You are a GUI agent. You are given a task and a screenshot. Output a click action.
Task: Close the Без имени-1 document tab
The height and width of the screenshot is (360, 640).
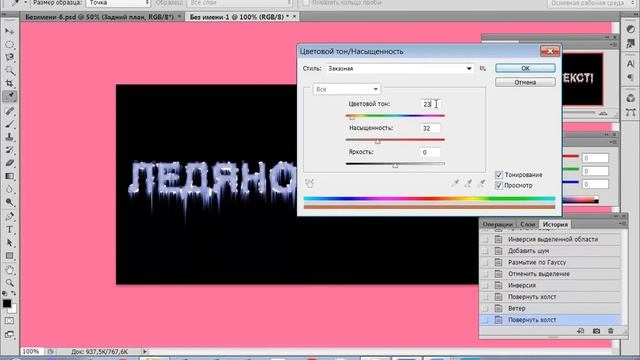point(294,17)
